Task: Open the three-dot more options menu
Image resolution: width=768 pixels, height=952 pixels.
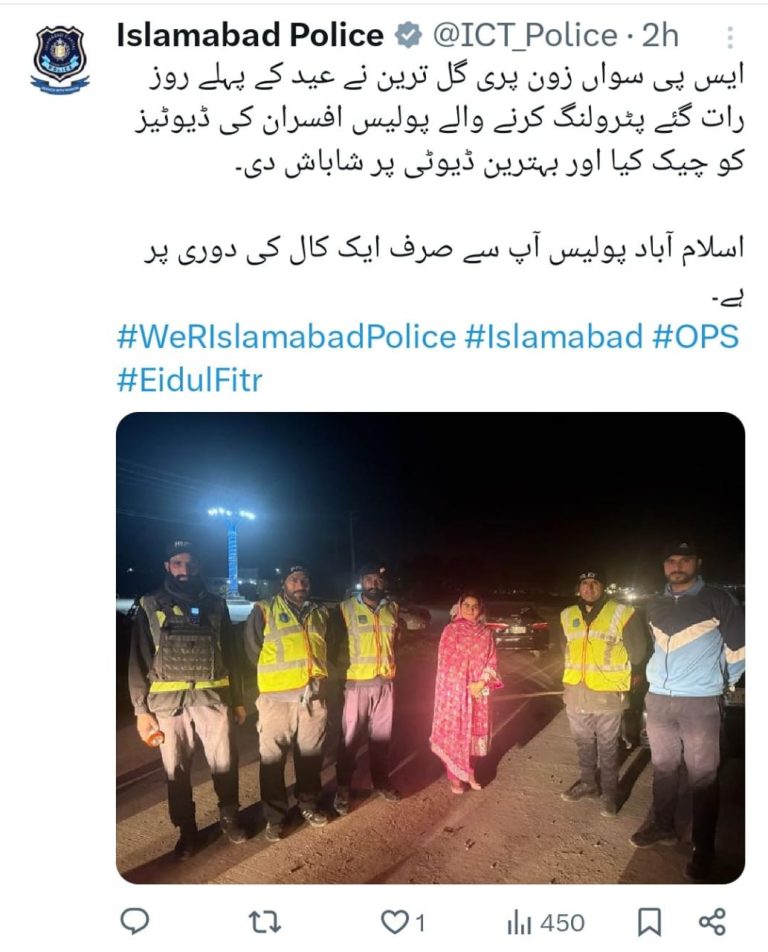Action: pos(730,37)
